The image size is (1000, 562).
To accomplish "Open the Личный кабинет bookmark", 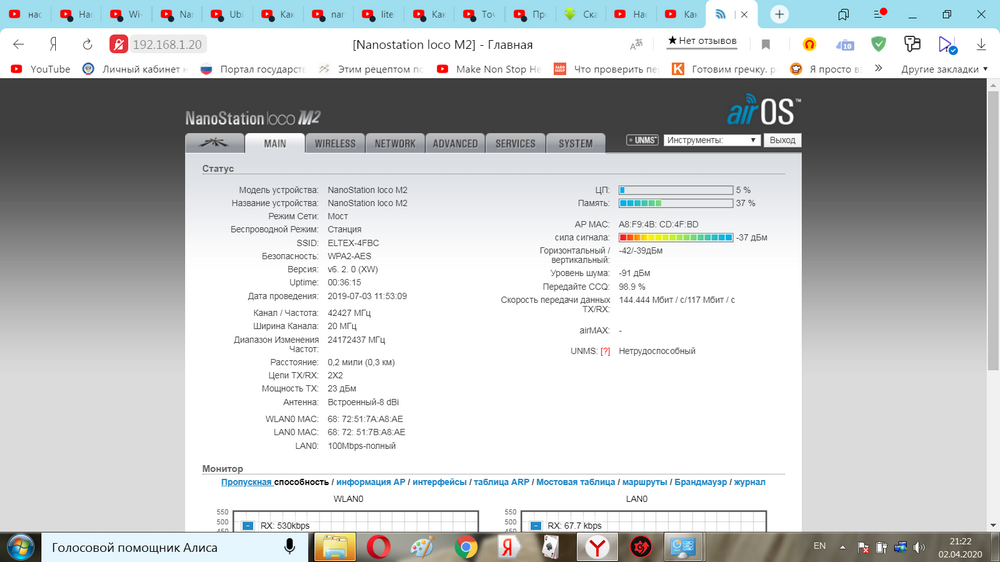I will point(135,69).
